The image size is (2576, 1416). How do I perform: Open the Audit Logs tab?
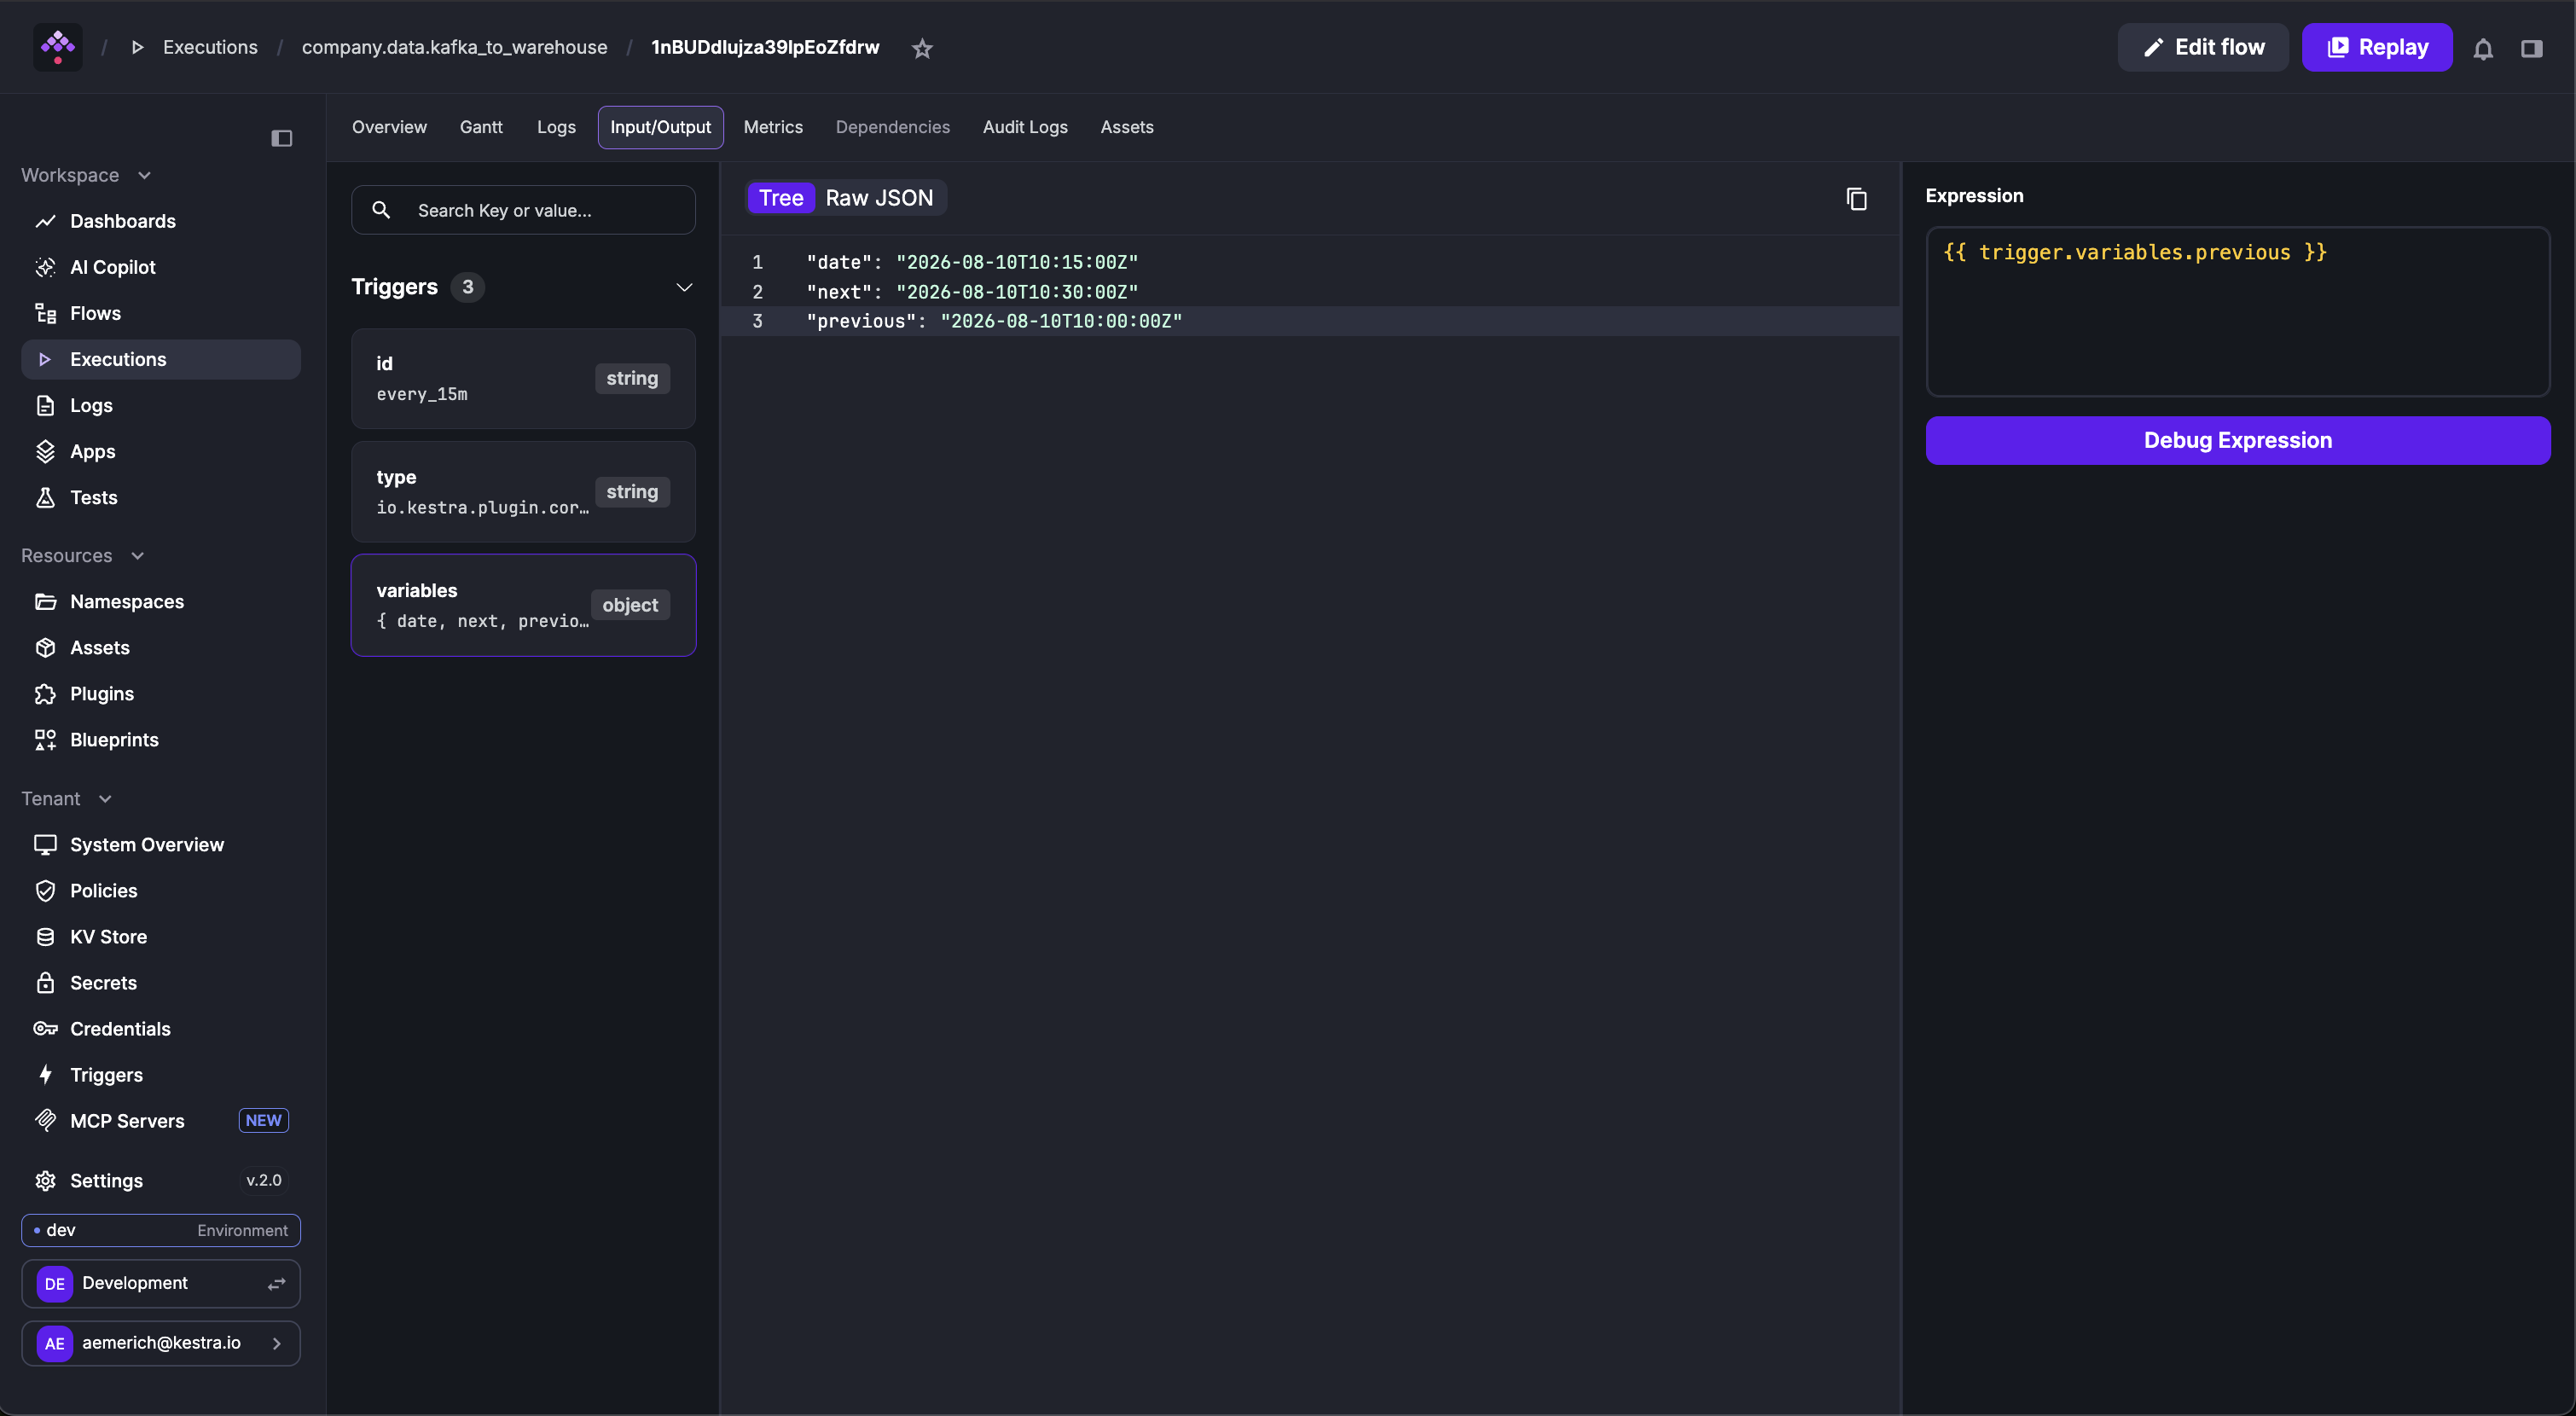pos(1025,127)
